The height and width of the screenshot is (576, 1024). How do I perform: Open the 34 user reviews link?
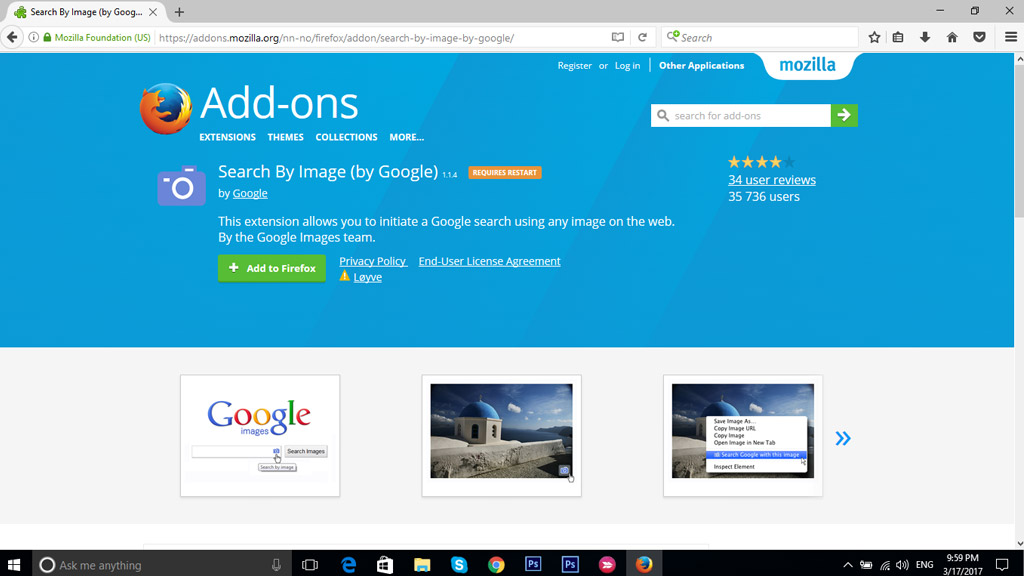771,180
